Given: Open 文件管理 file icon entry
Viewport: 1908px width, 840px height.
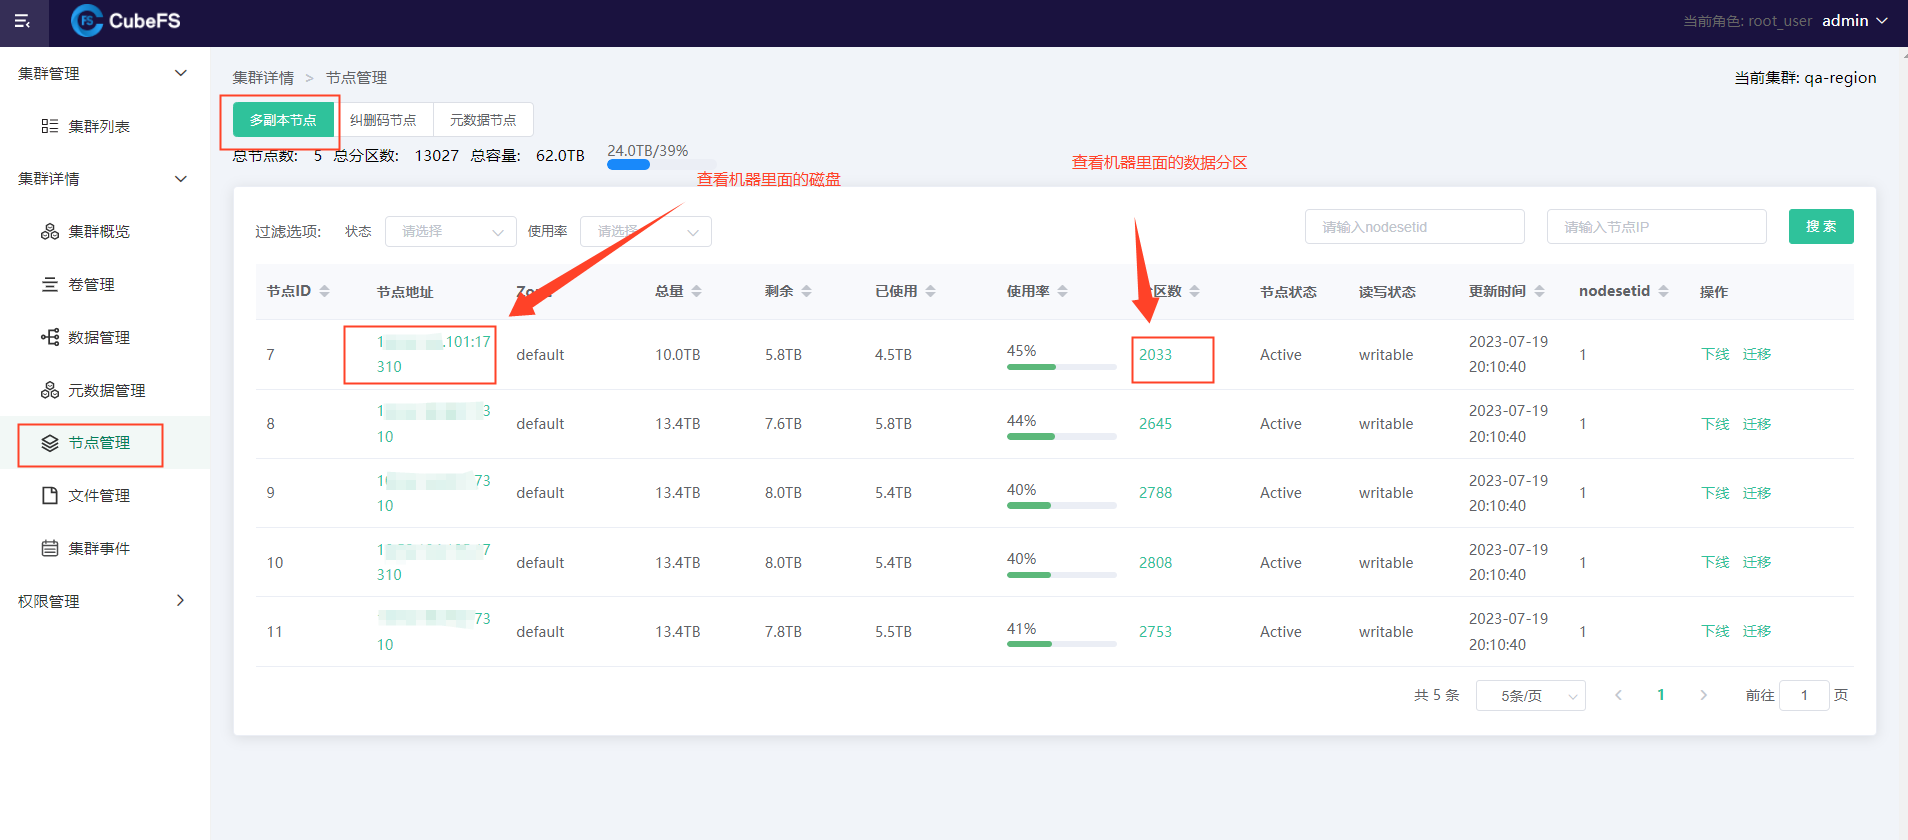Looking at the screenshot, I should coord(49,496).
